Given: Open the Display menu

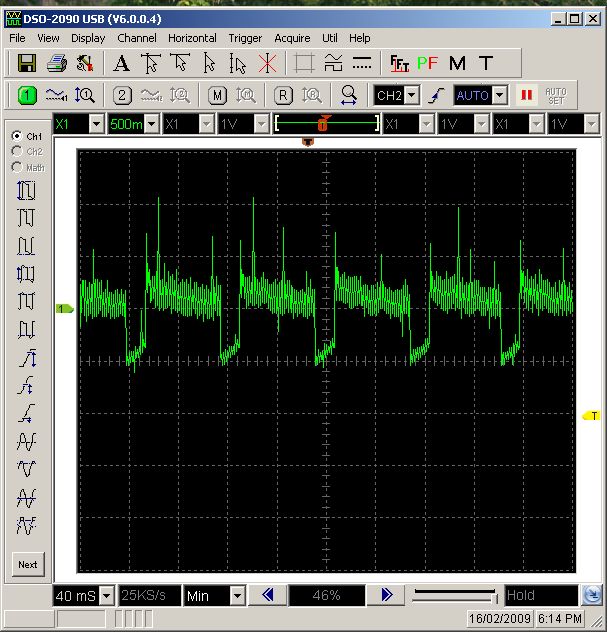Looking at the screenshot, I should pos(88,38).
